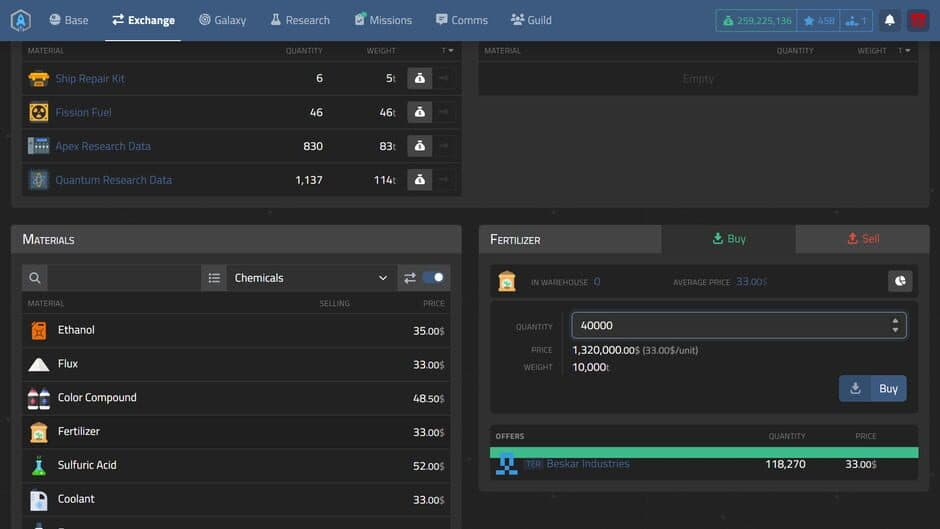Click the pie chart statistics icon
This screenshot has width=940, height=529.
click(900, 282)
